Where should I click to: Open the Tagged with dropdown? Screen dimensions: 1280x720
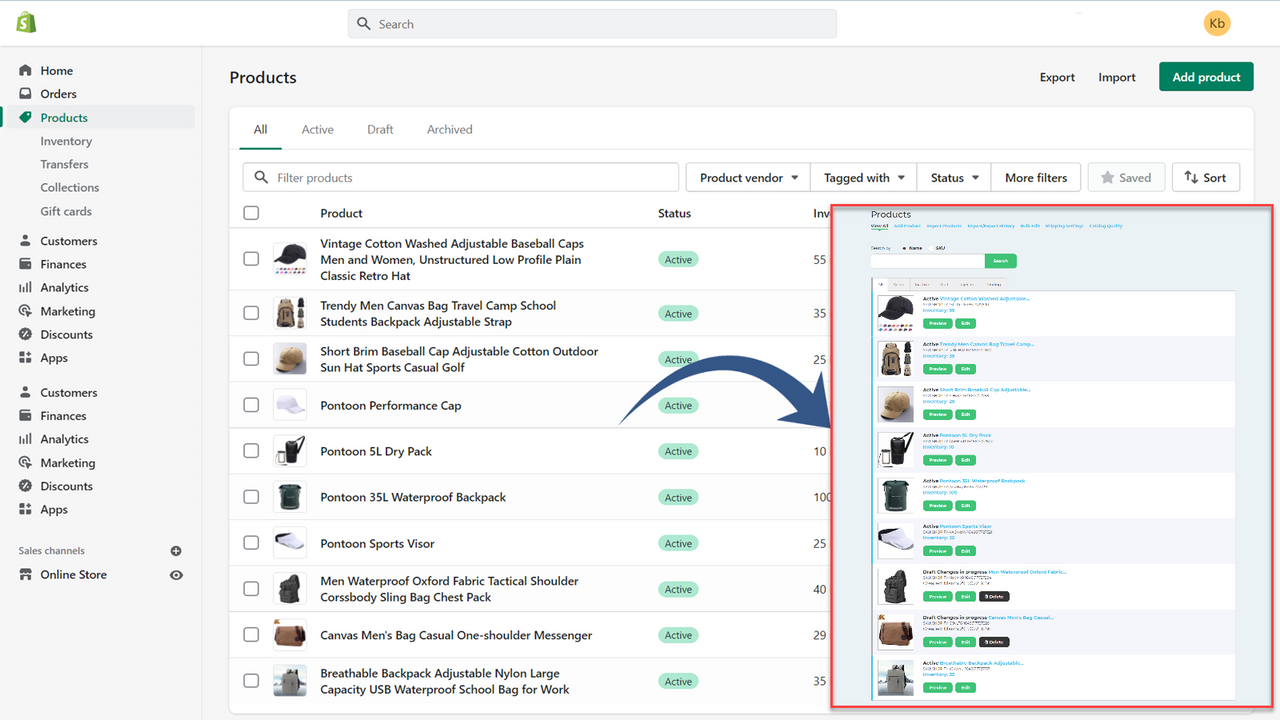point(864,178)
